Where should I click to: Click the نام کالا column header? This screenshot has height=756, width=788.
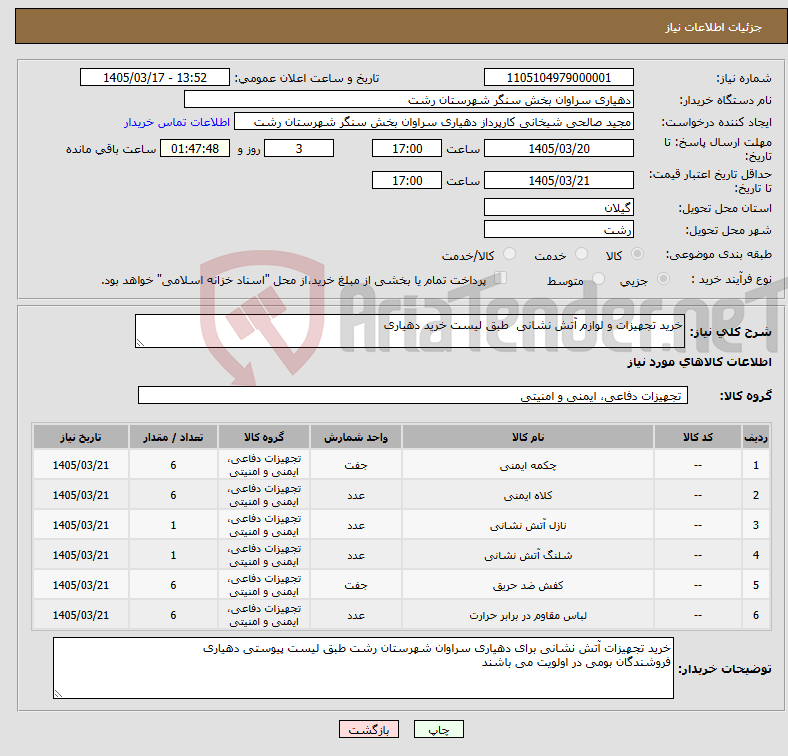coord(528,437)
